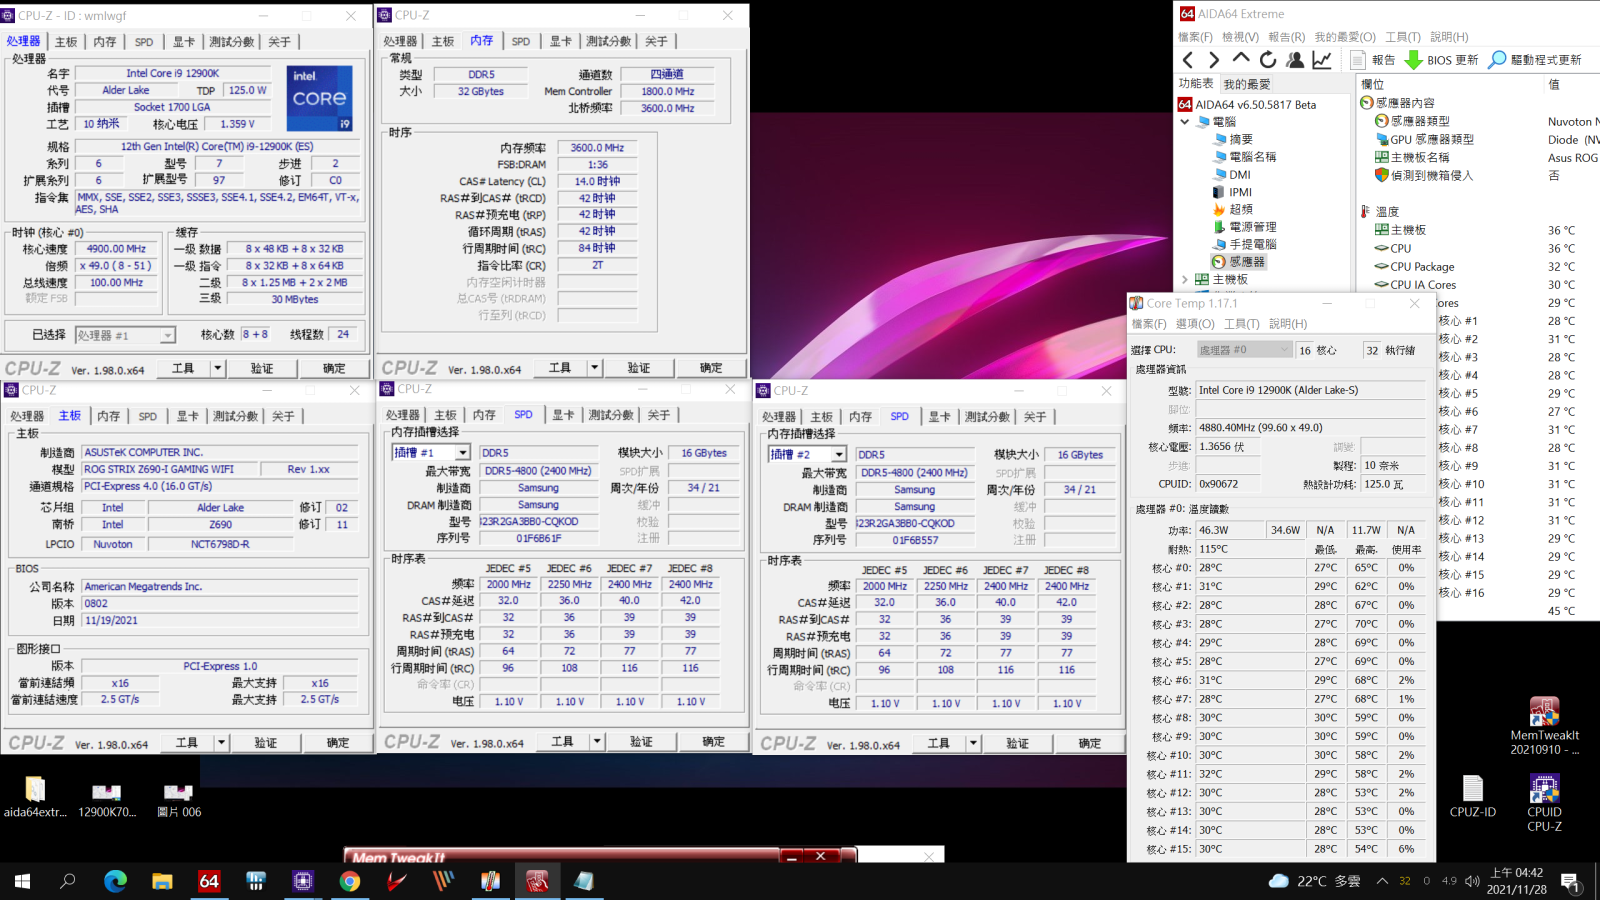This screenshot has height=900, width=1600.
Task: Open 圖片 006 image on desktop
Action: [x=179, y=798]
